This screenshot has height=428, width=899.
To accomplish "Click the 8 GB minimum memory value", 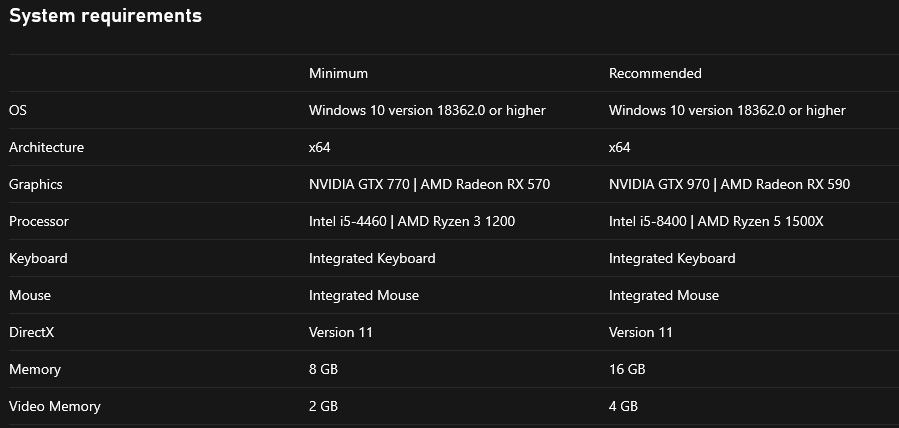I will pos(323,369).
